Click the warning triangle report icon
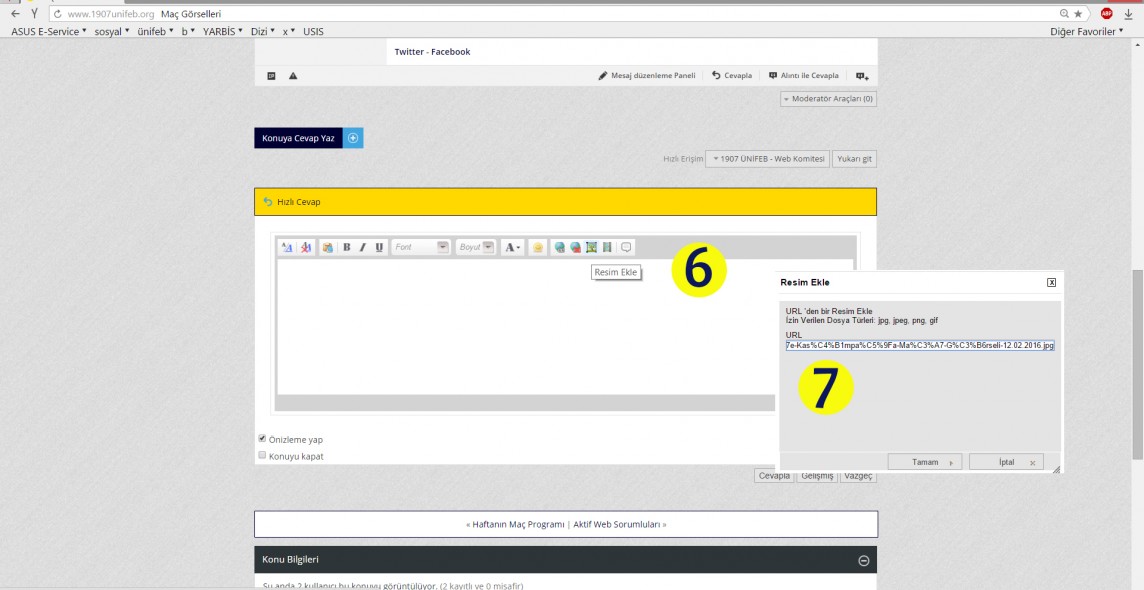This screenshot has width=1144, height=590. coord(293,76)
